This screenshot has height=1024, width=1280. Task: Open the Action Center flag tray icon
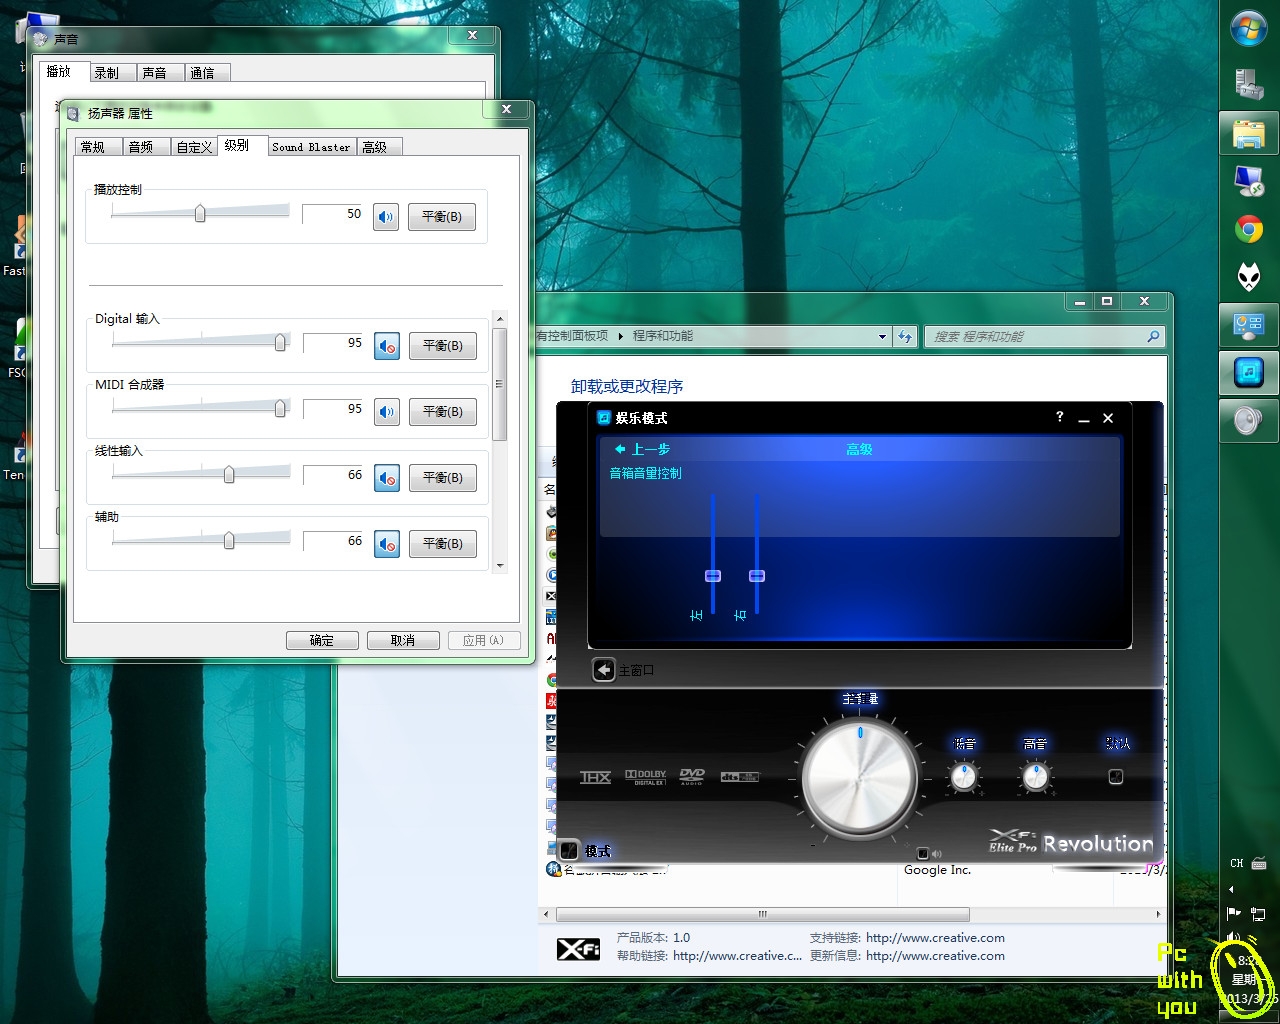tap(1234, 913)
